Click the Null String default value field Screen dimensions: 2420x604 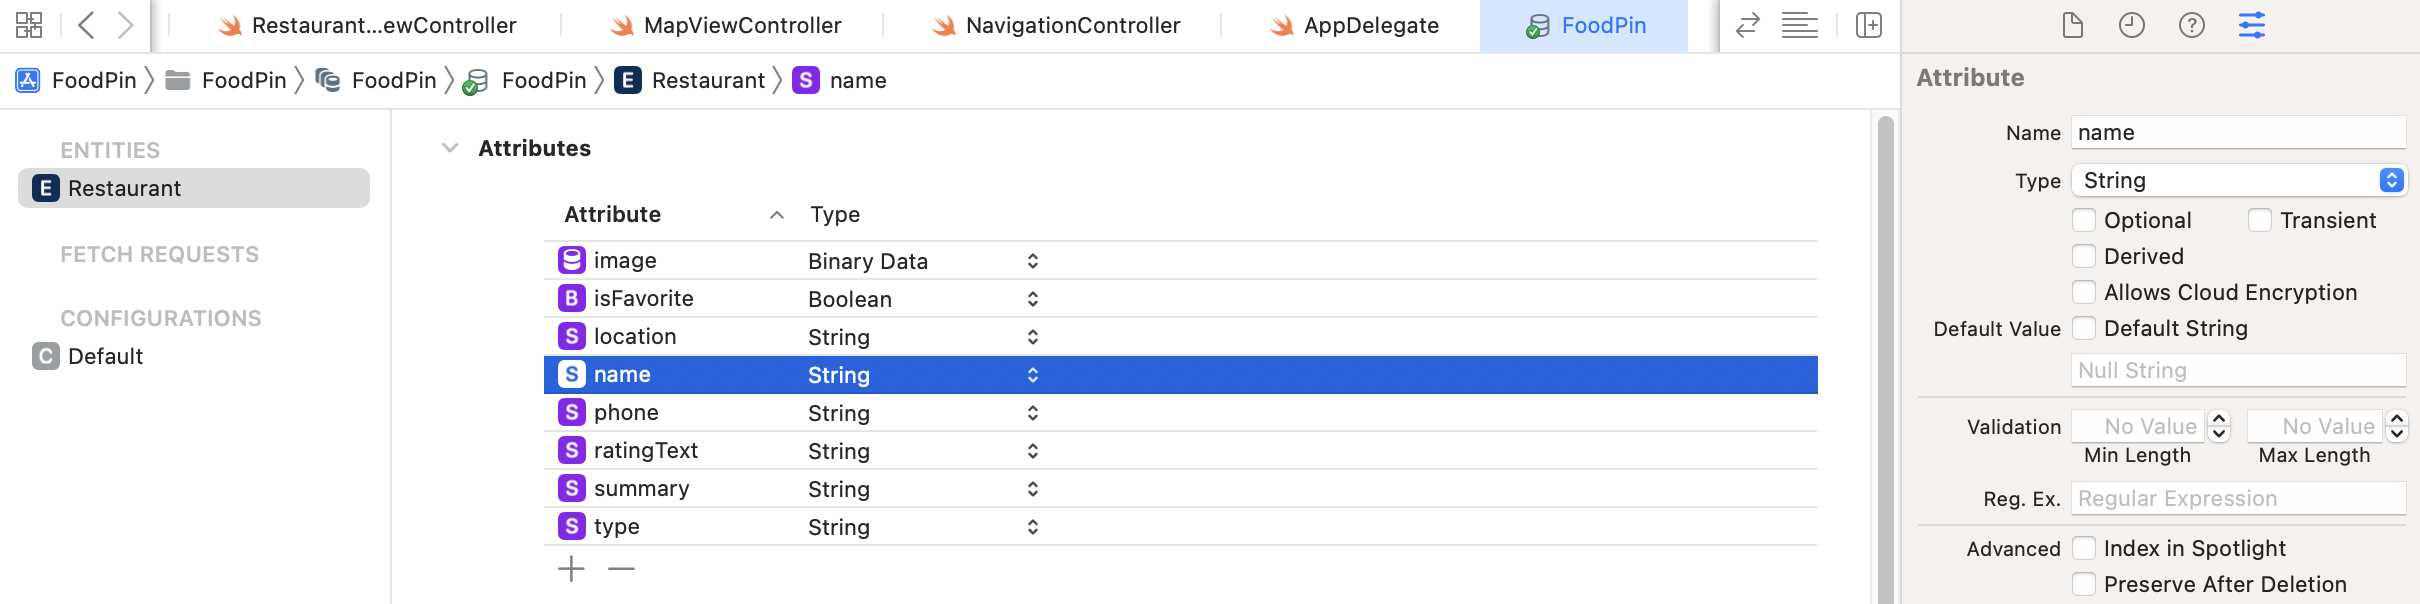2237,370
